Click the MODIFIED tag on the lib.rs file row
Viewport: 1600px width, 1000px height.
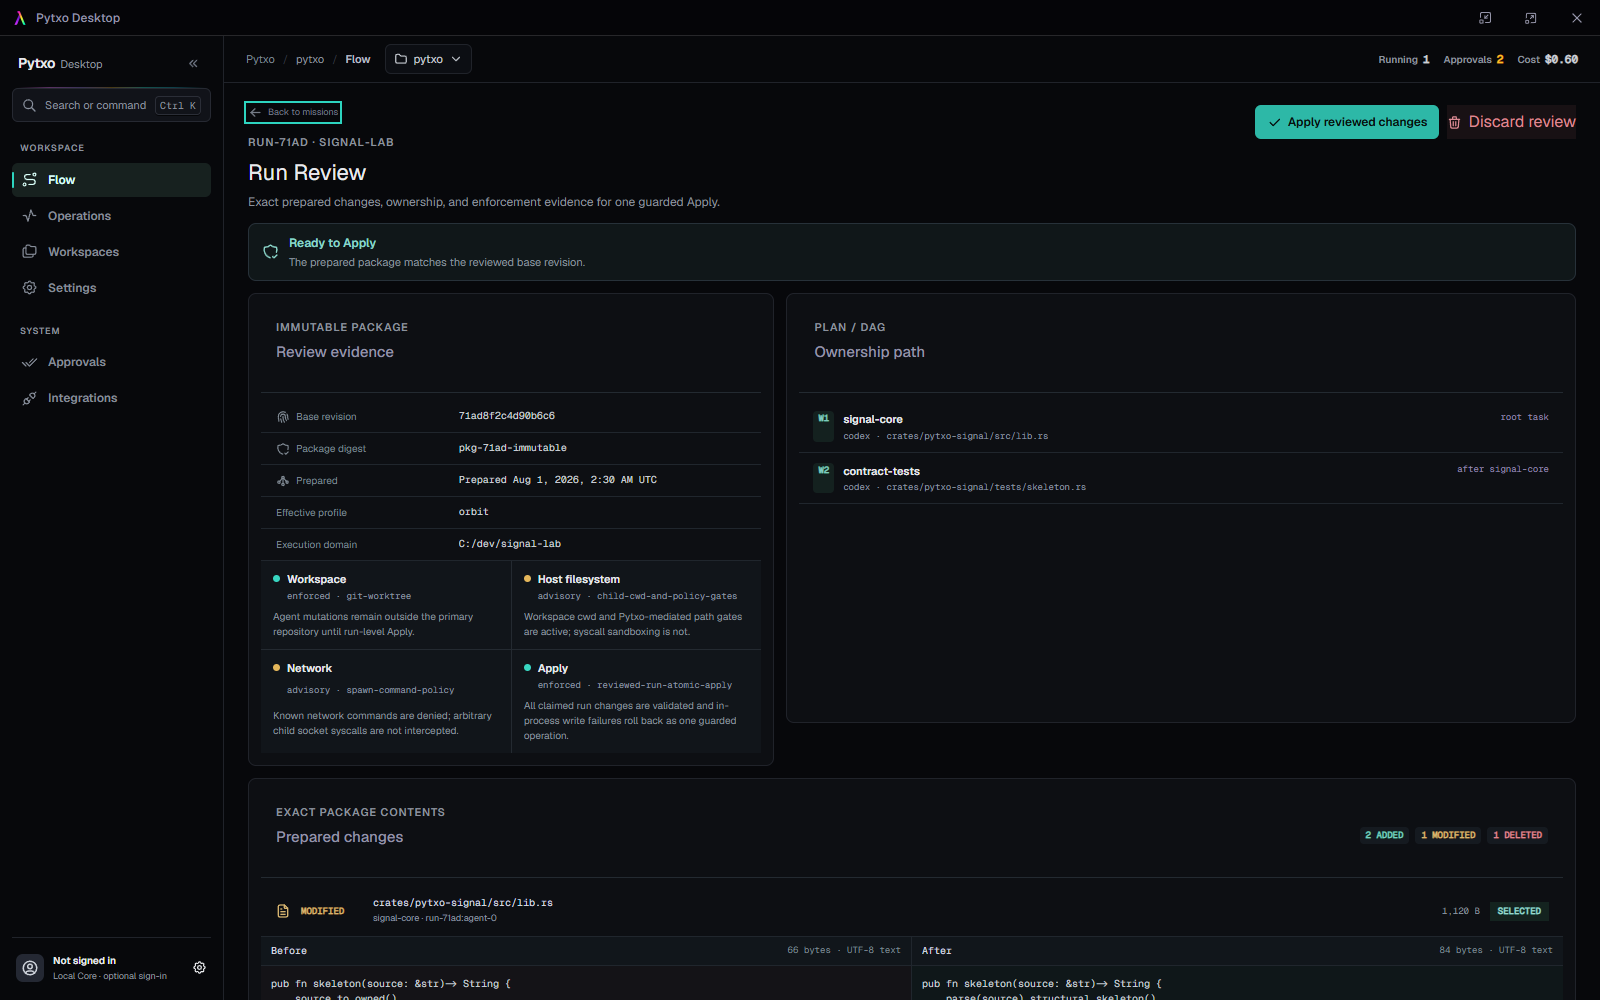[x=322, y=911]
